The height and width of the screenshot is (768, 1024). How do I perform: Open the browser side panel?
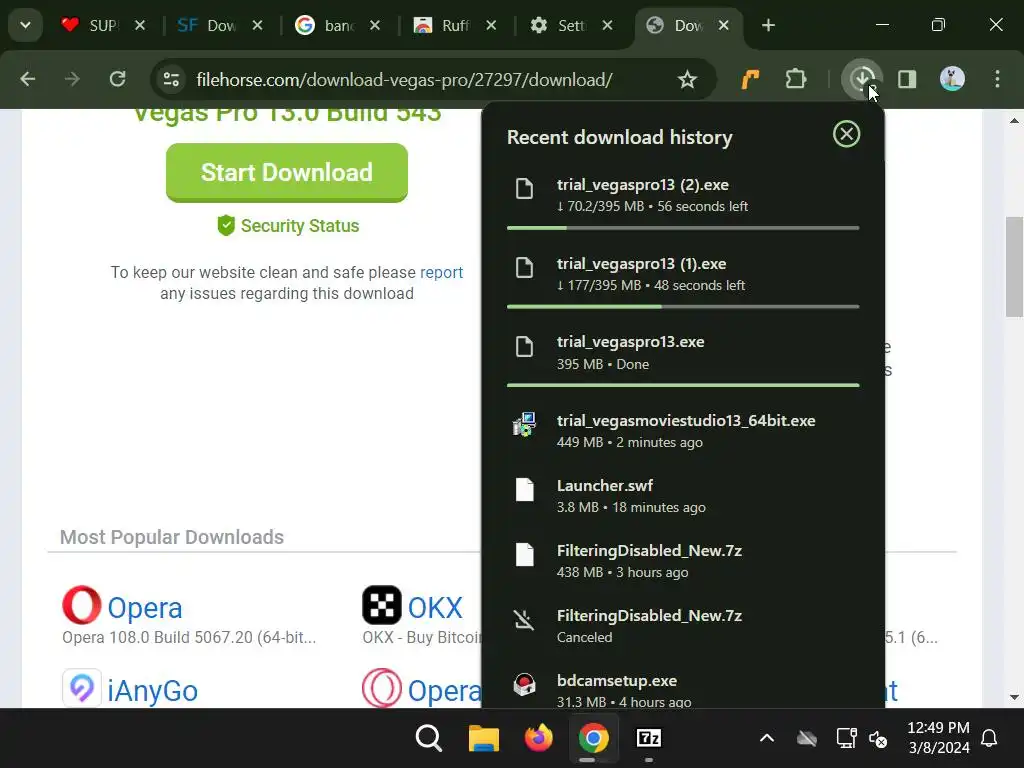(x=907, y=80)
